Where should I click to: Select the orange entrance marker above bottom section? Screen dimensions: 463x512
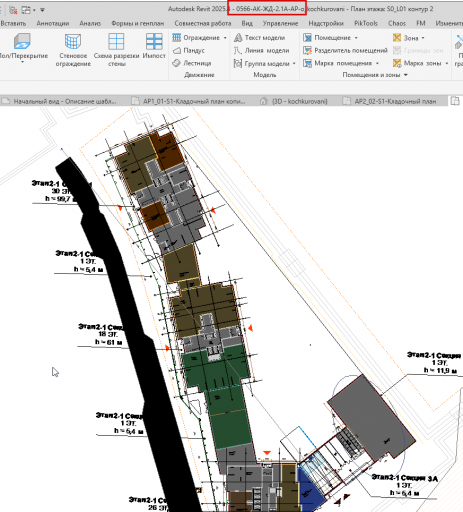pyautogui.click(x=267, y=453)
